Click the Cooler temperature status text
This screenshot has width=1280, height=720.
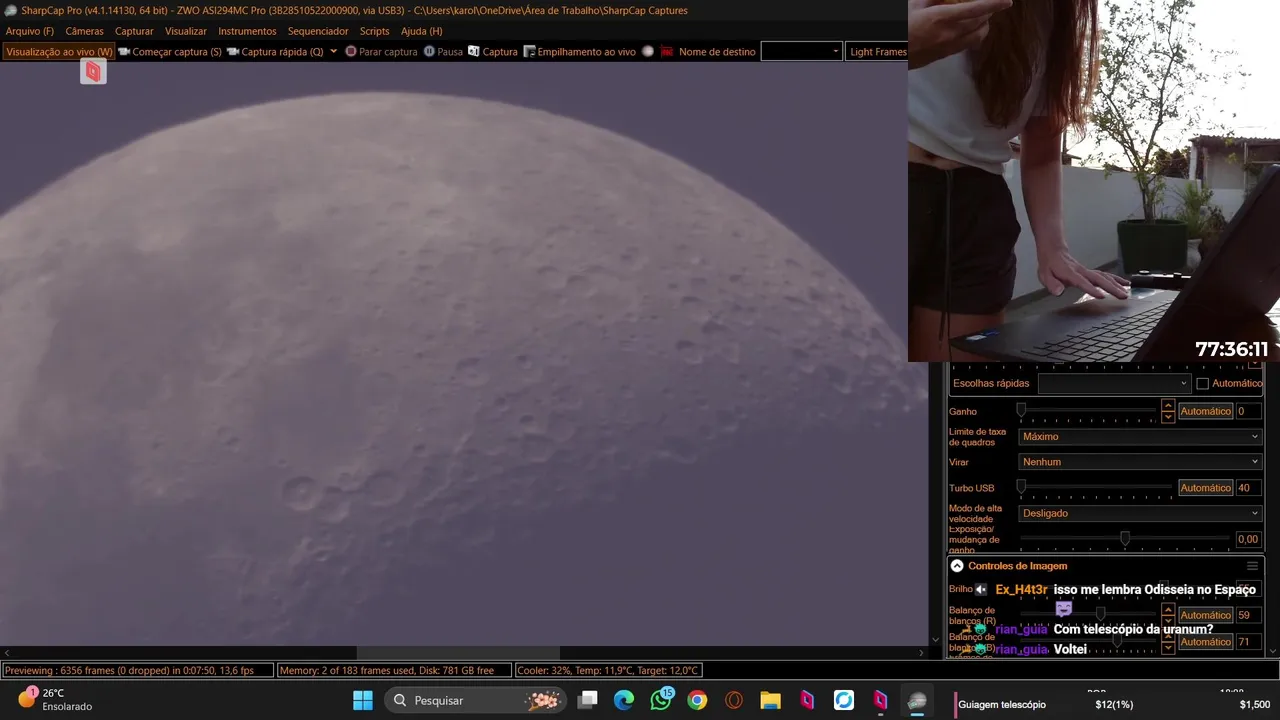click(610, 671)
